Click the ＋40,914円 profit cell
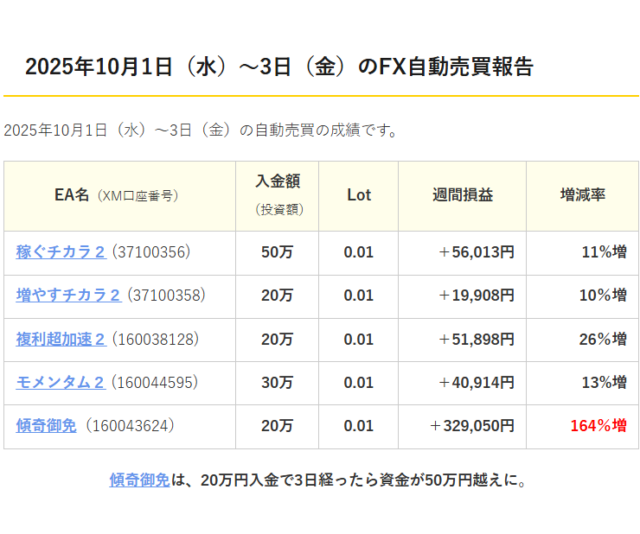 tap(476, 382)
